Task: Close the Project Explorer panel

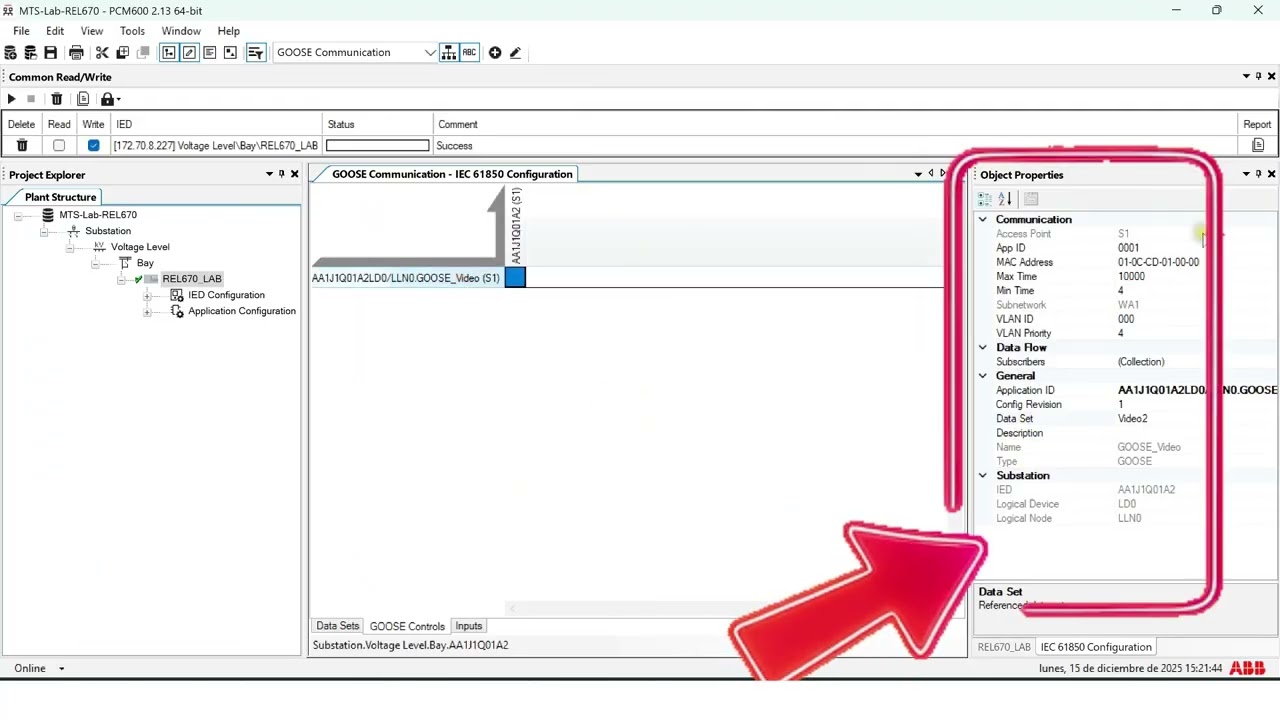Action: point(294,175)
